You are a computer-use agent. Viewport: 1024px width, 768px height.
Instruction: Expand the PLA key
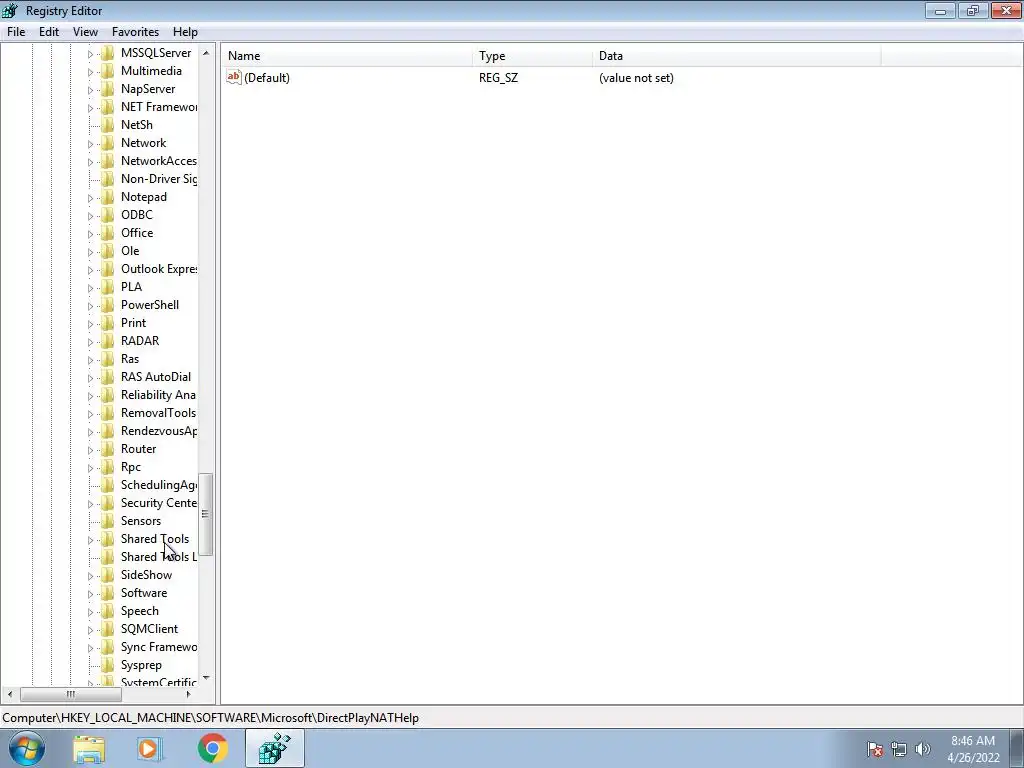point(91,287)
